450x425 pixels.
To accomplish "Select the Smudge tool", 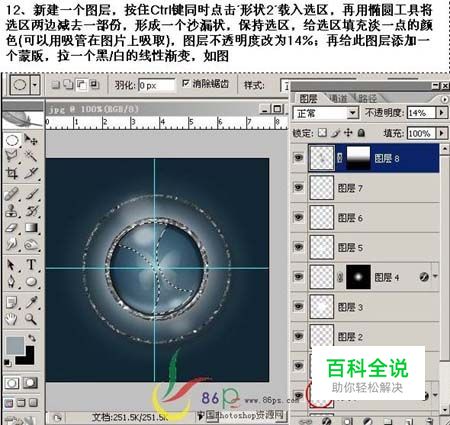I will tap(12, 245).
